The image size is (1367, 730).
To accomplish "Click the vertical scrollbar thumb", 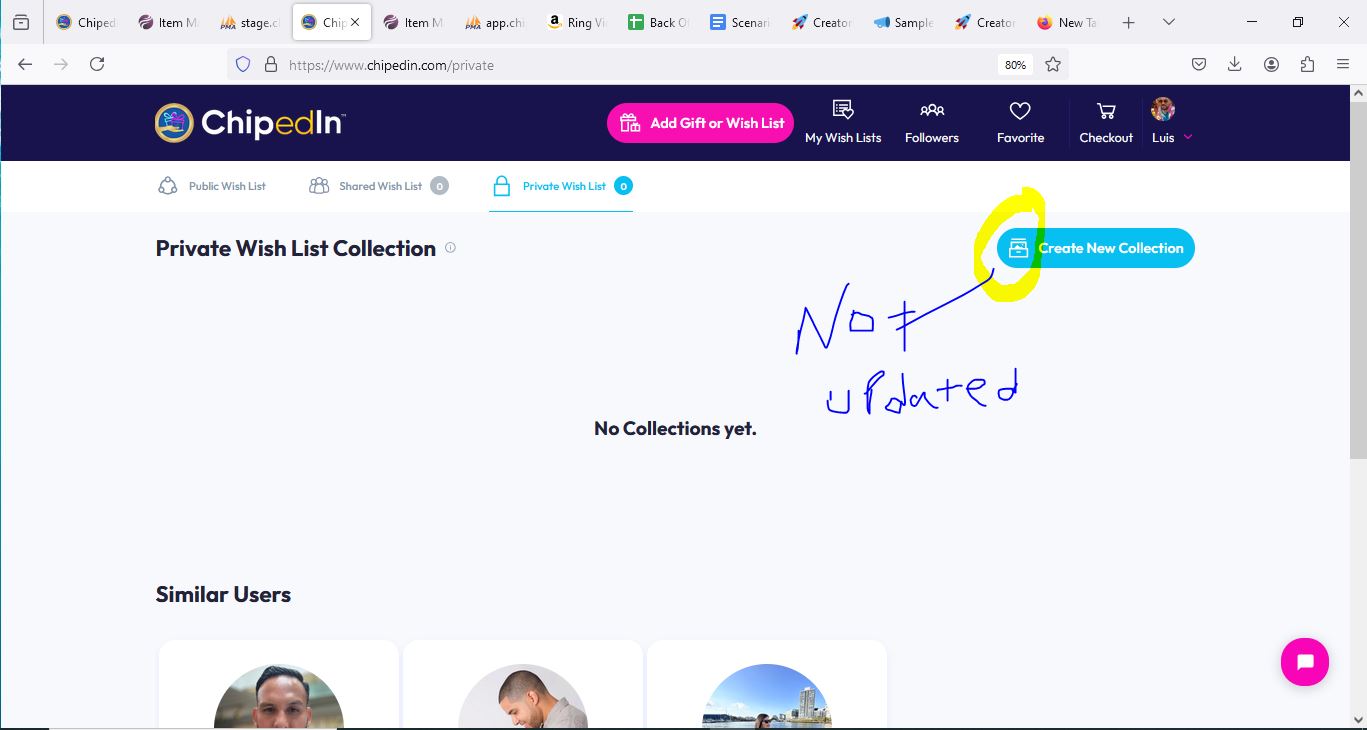I will point(1358,280).
